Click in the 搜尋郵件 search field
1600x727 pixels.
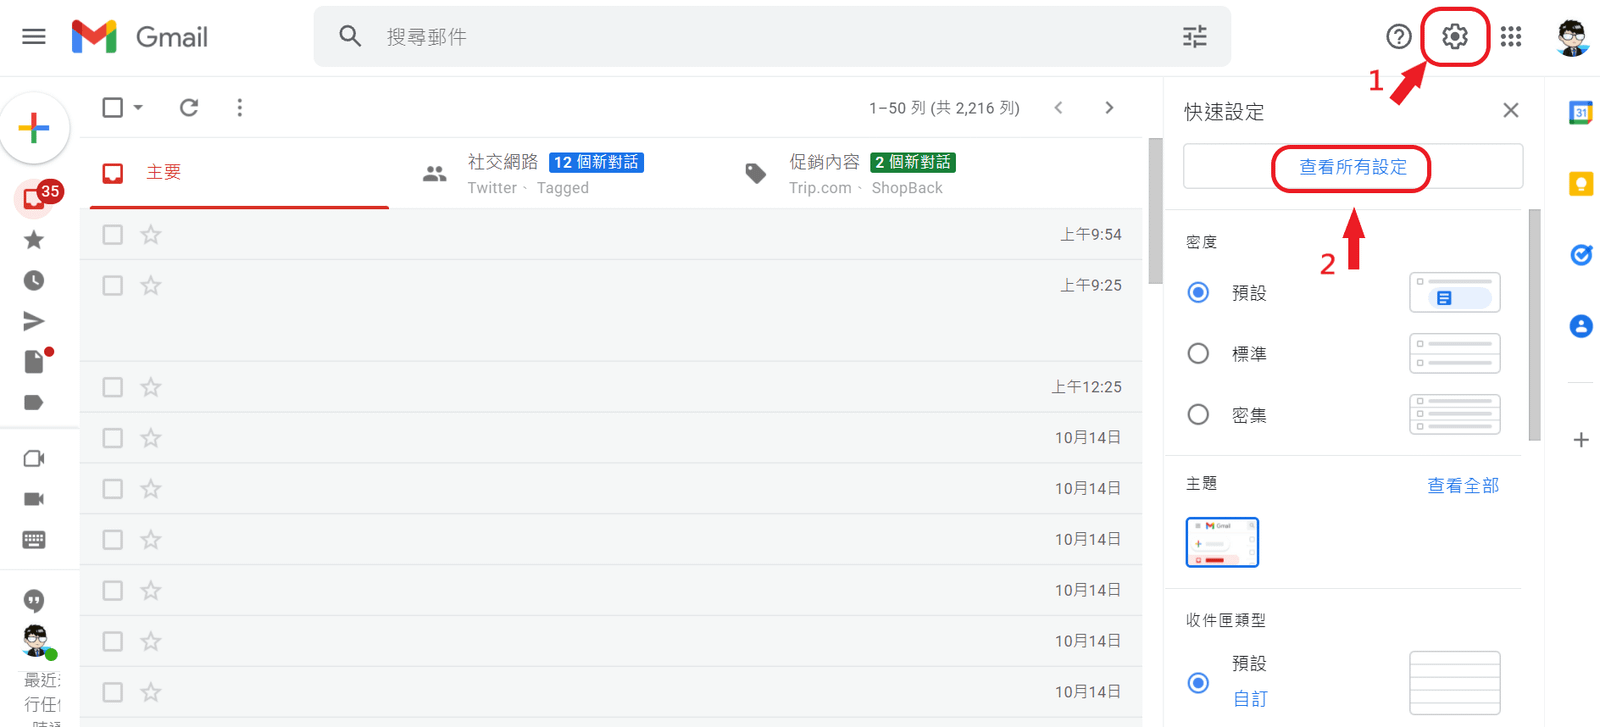[x=770, y=37]
